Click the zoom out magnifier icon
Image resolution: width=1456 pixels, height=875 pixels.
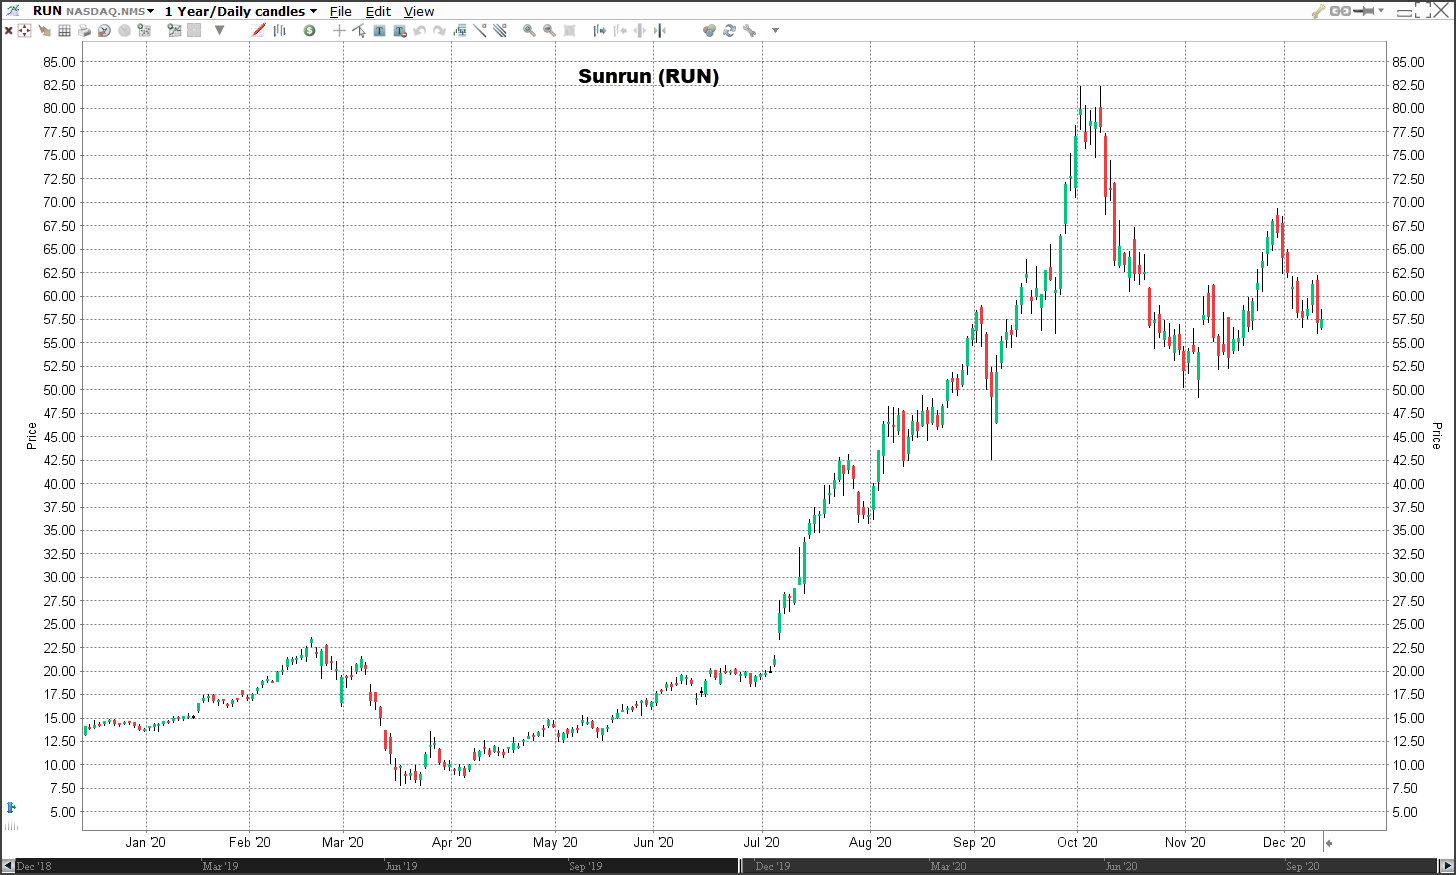point(549,31)
